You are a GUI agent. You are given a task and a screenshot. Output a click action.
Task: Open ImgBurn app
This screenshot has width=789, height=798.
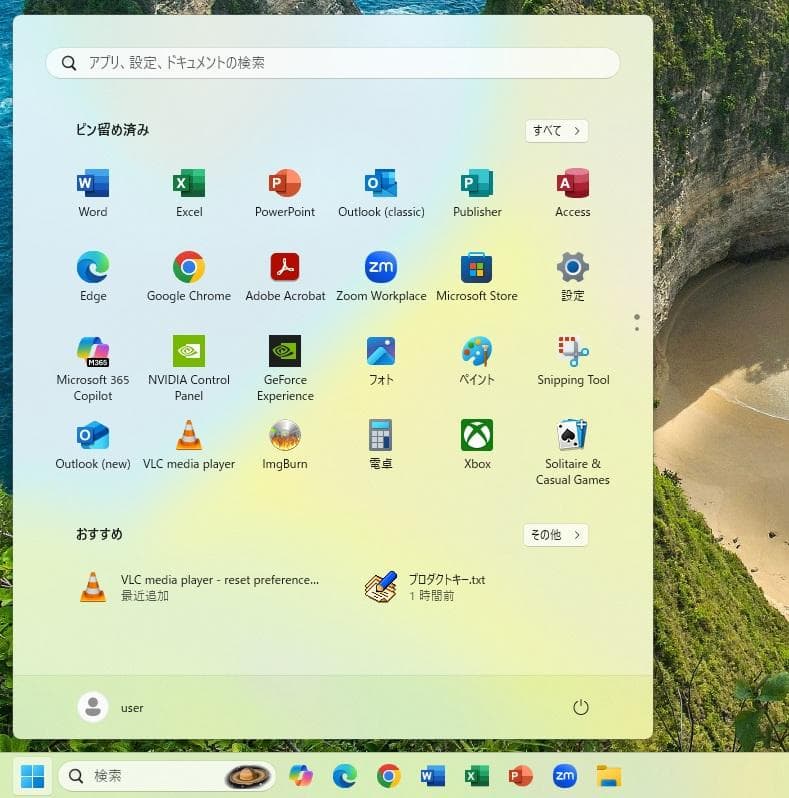coord(285,445)
